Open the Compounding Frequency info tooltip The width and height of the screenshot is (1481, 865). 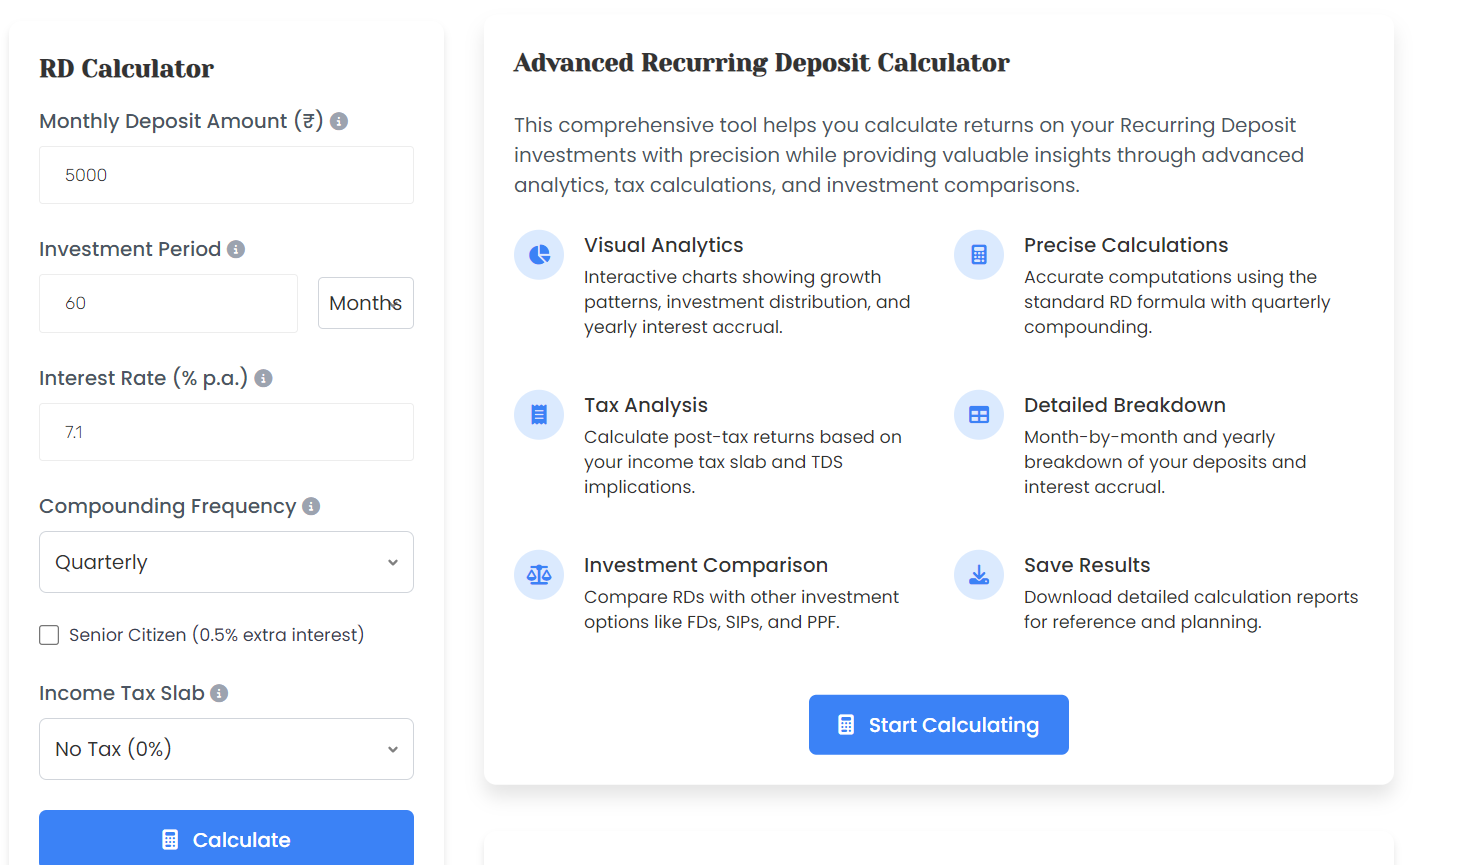point(311,506)
